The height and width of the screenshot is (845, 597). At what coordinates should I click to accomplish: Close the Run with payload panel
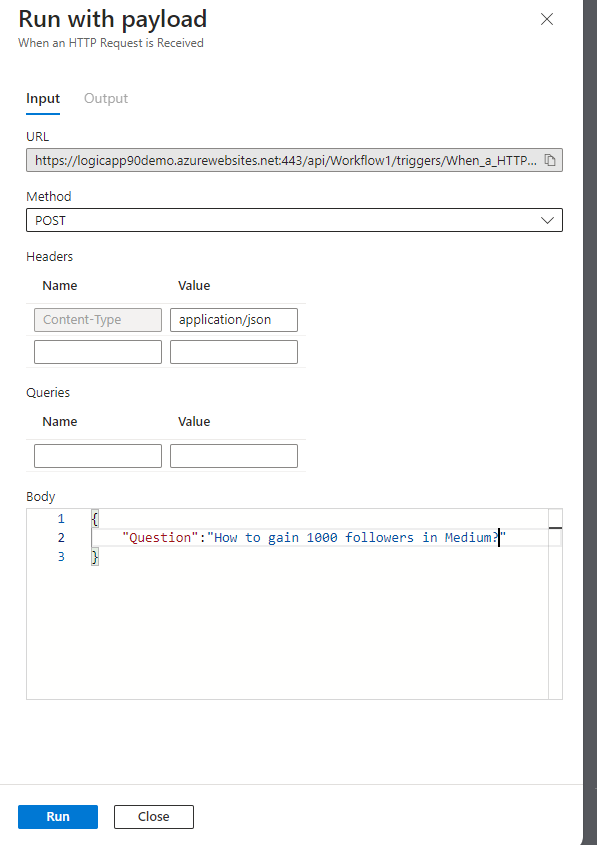click(x=547, y=19)
